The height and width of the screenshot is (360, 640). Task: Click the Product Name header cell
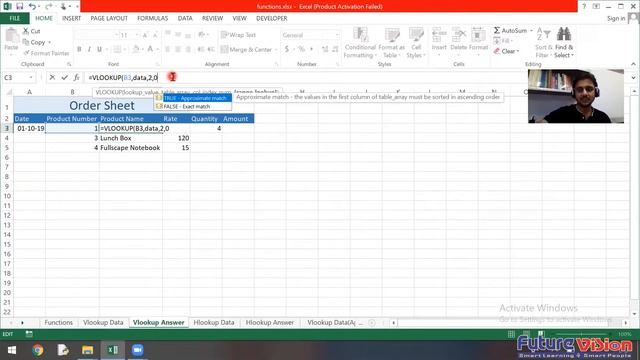pos(131,118)
